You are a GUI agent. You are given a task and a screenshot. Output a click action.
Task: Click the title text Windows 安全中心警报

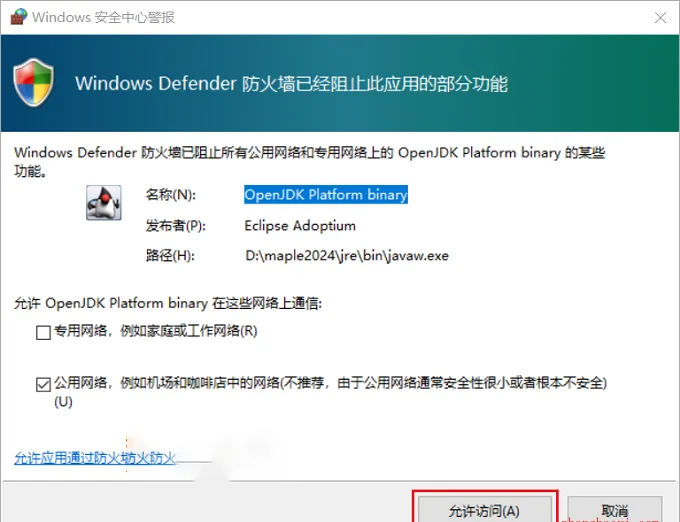(103, 17)
